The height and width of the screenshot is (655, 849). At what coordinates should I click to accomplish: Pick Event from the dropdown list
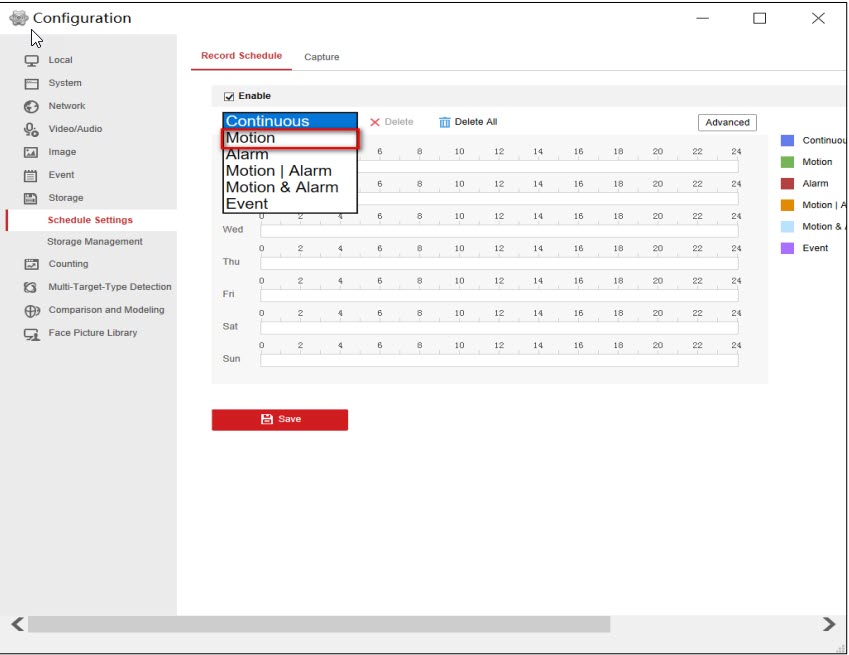[x=247, y=204]
